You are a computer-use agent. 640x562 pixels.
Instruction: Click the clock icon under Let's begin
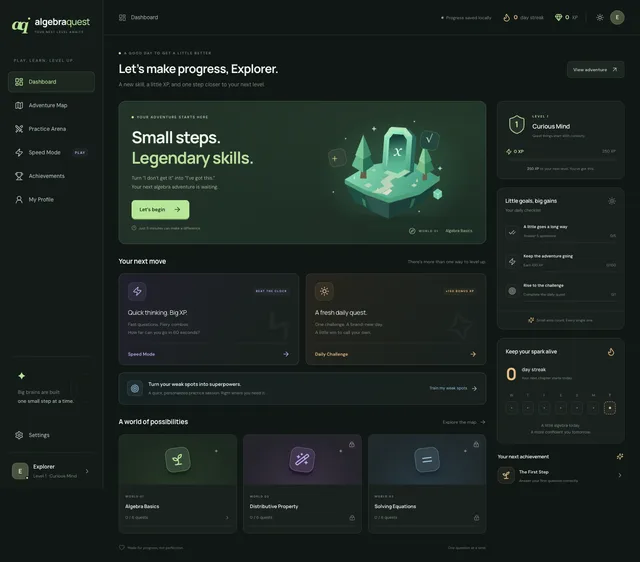point(134,228)
